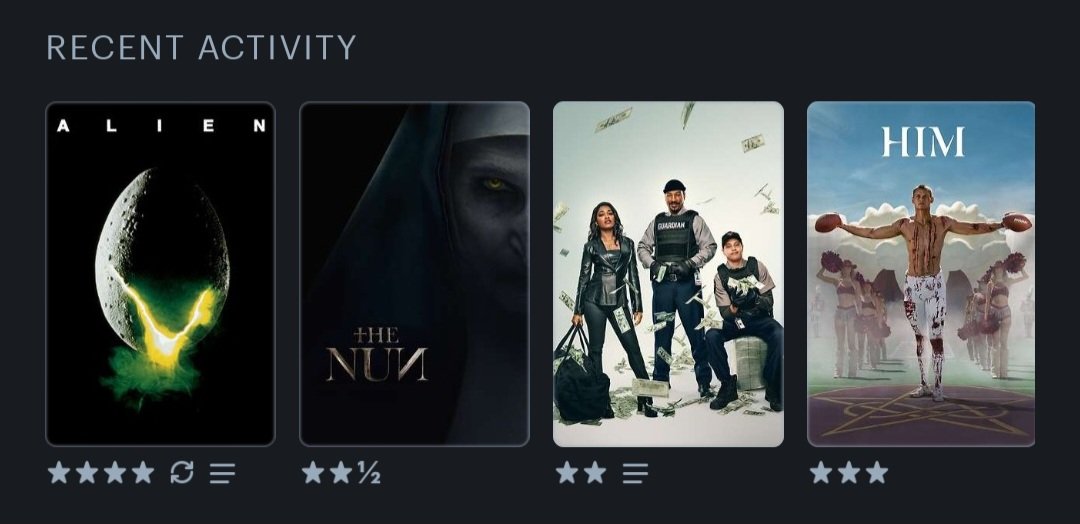Click the second star under the money heist poster
The width and height of the screenshot is (1080, 524).
click(595, 472)
